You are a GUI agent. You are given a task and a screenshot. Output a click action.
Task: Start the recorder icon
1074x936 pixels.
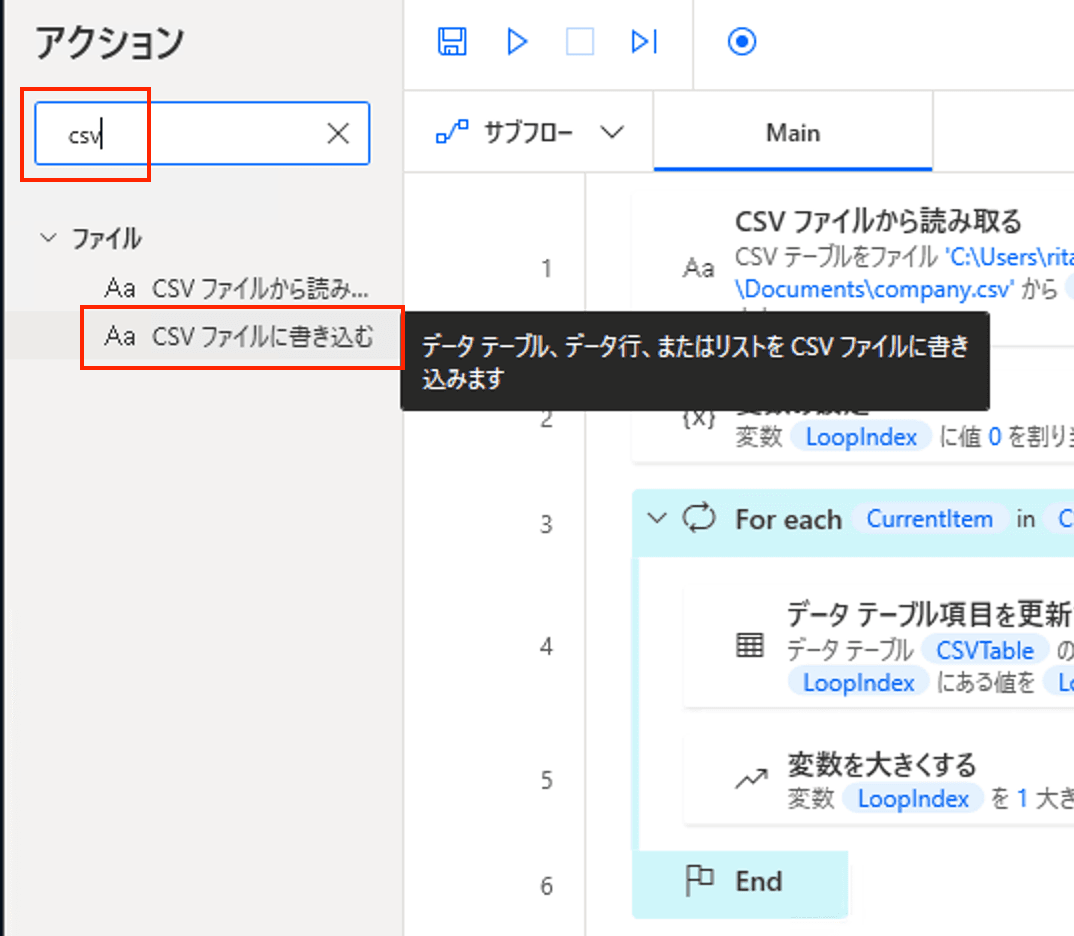[742, 42]
